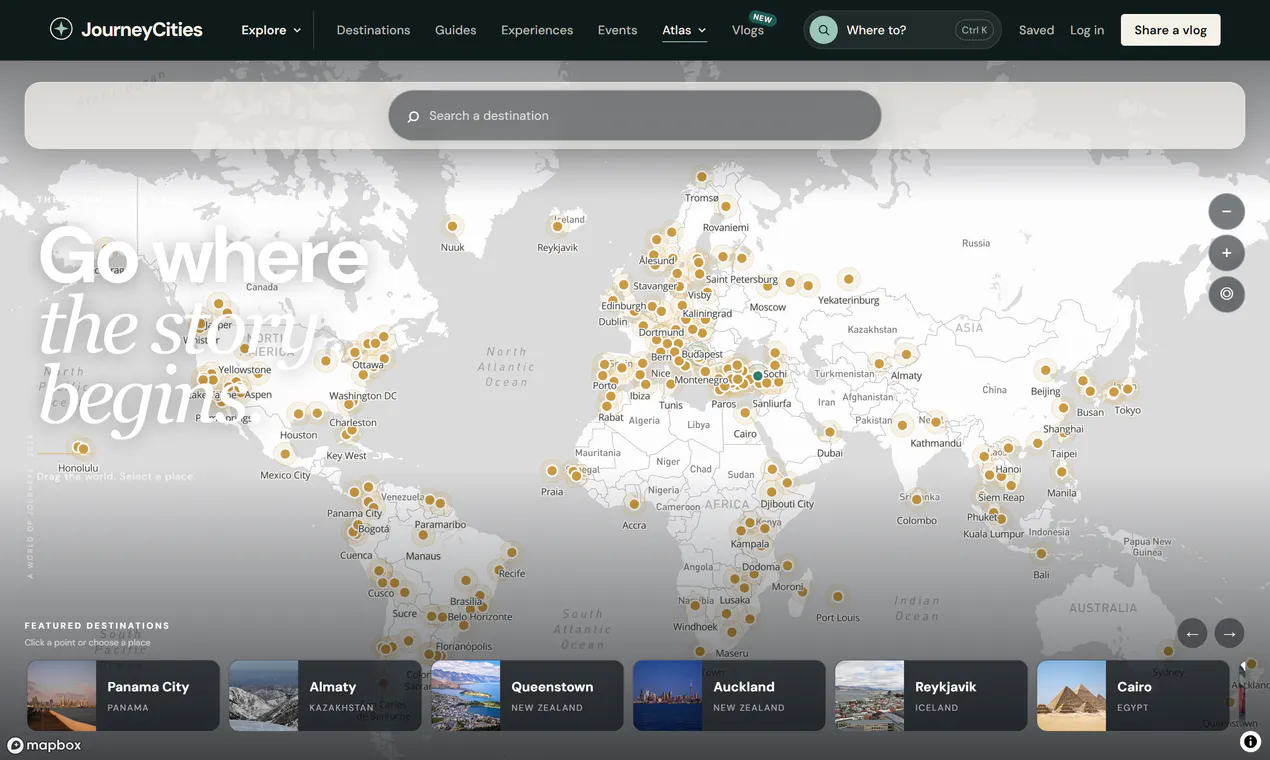Open the Vlogs nav item
This screenshot has height=760, width=1270.
[748, 30]
